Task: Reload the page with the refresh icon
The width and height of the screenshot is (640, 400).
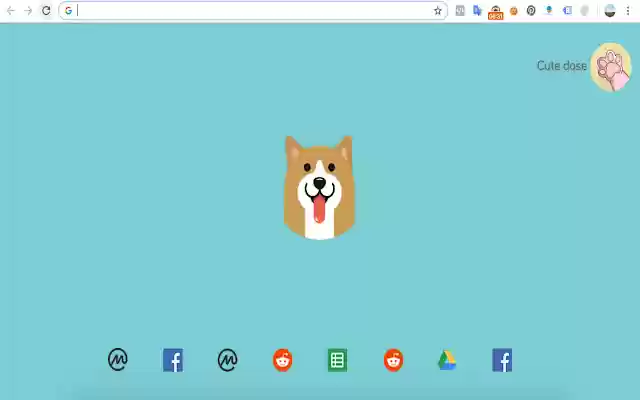Action: pos(46,11)
